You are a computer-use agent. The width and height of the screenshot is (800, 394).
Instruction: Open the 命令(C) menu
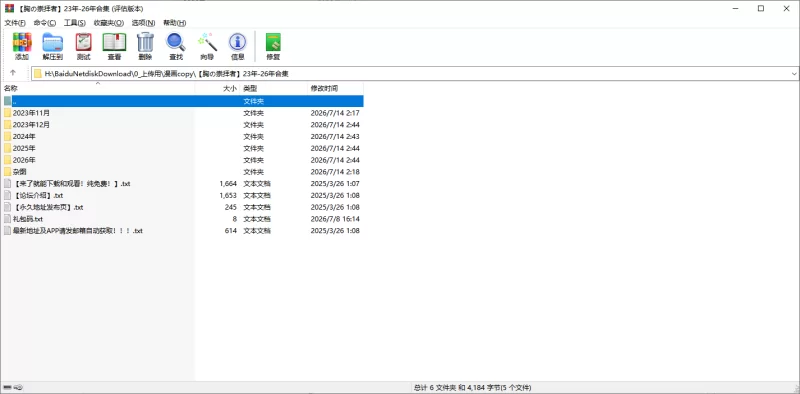point(45,23)
